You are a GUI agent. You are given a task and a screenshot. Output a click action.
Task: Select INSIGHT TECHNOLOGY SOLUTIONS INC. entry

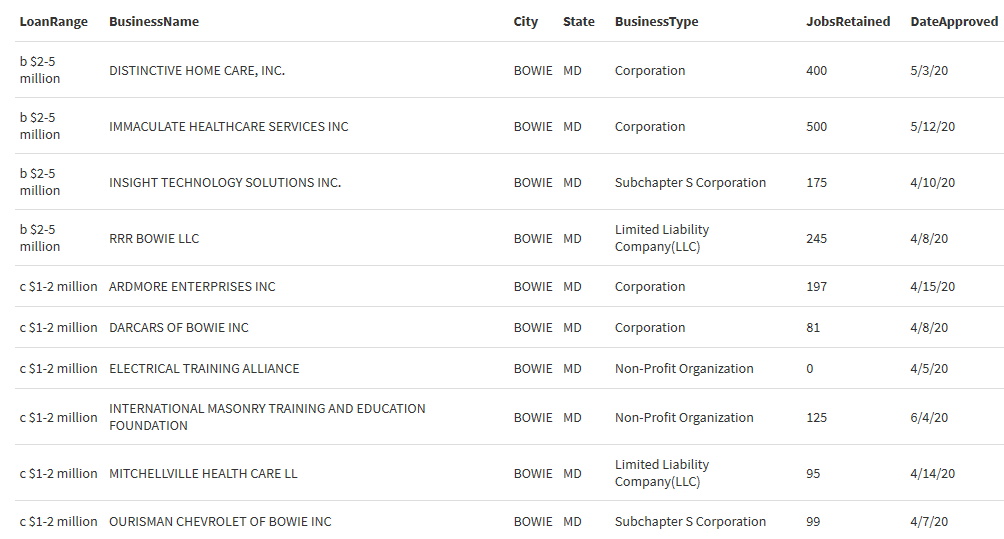pos(225,183)
